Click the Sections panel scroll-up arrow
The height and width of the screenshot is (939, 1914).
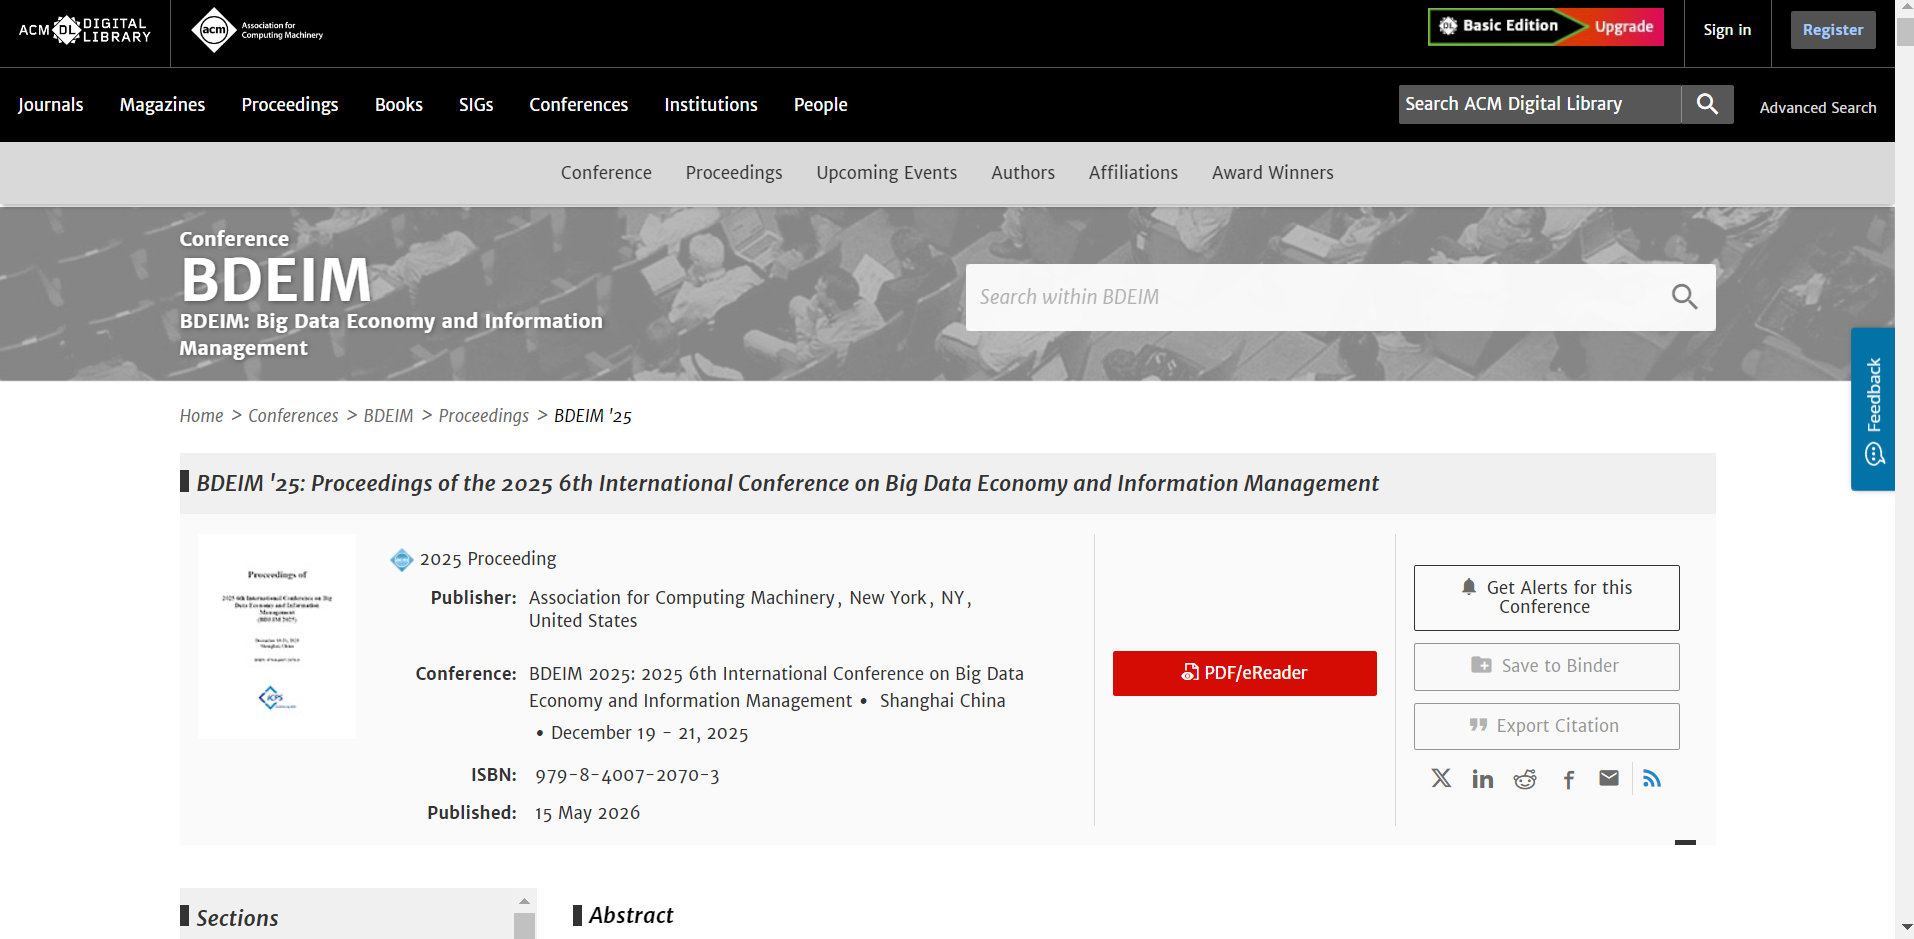tap(524, 901)
